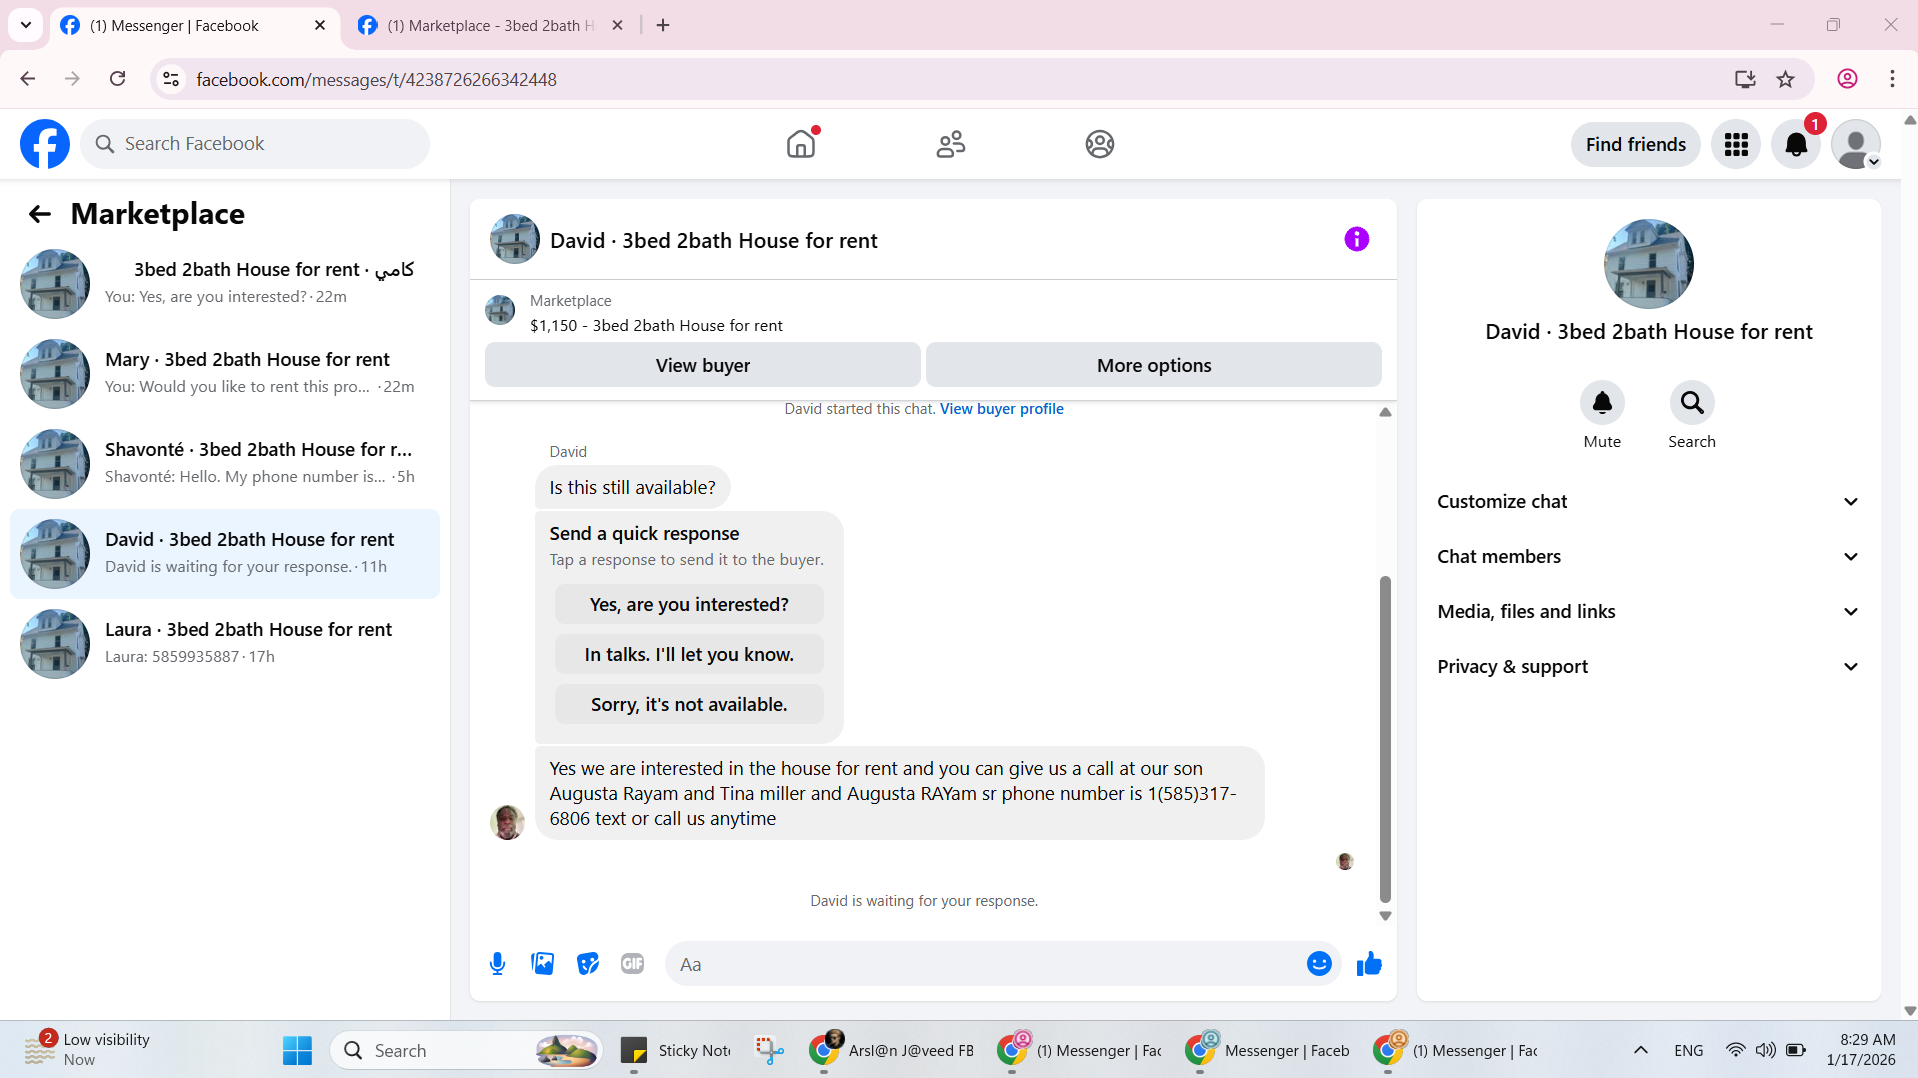Send quick reply 'Yes, are you interested?'
The height and width of the screenshot is (1078, 1918).
click(689, 605)
